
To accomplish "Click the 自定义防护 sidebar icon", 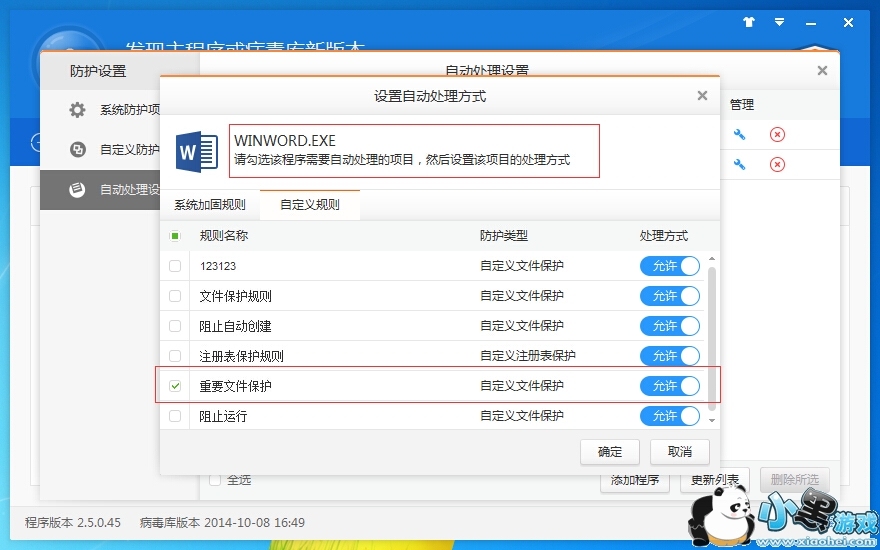I will (x=77, y=150).
